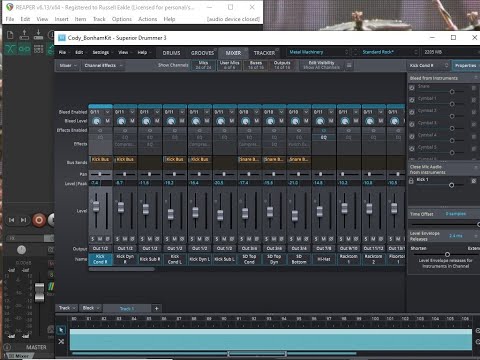Open the Metal Machinery library selector
This screenshot has height=360, width=480.
pos(318,52)
